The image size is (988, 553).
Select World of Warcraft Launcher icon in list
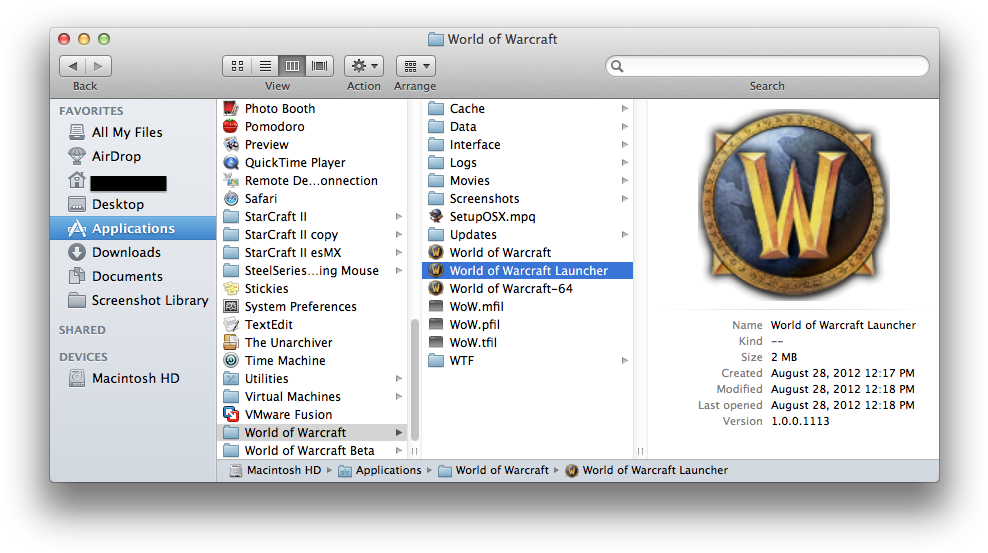(x=436, y=270)
